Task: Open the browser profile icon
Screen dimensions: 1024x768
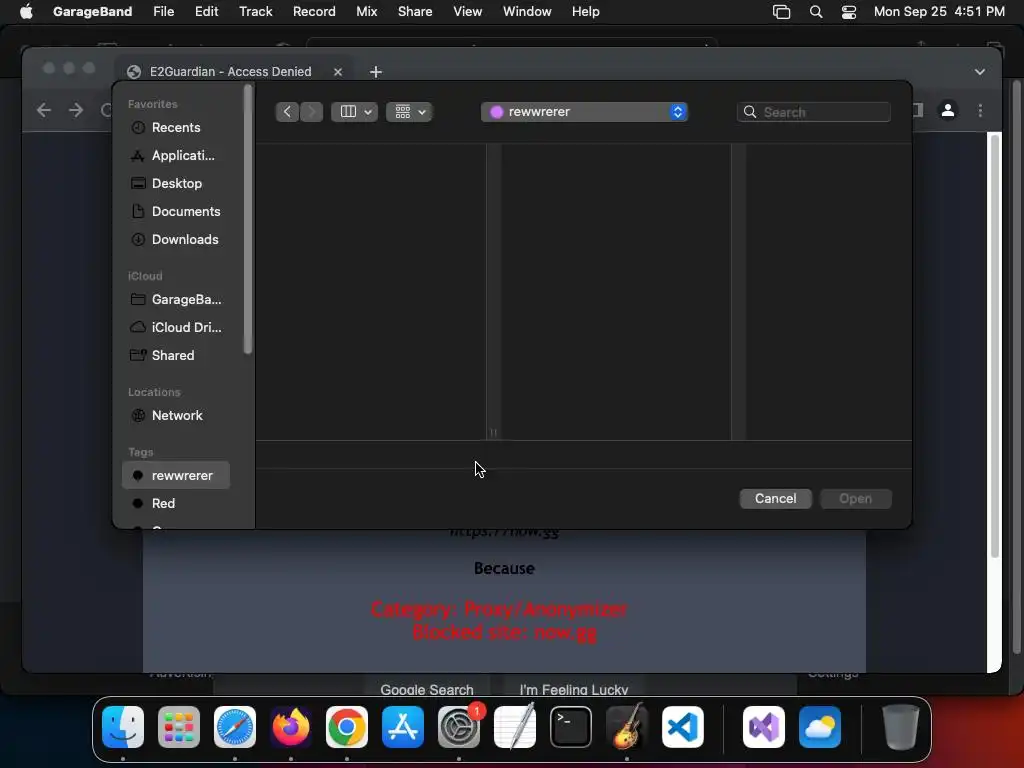Action: click(x=948, y=110)
